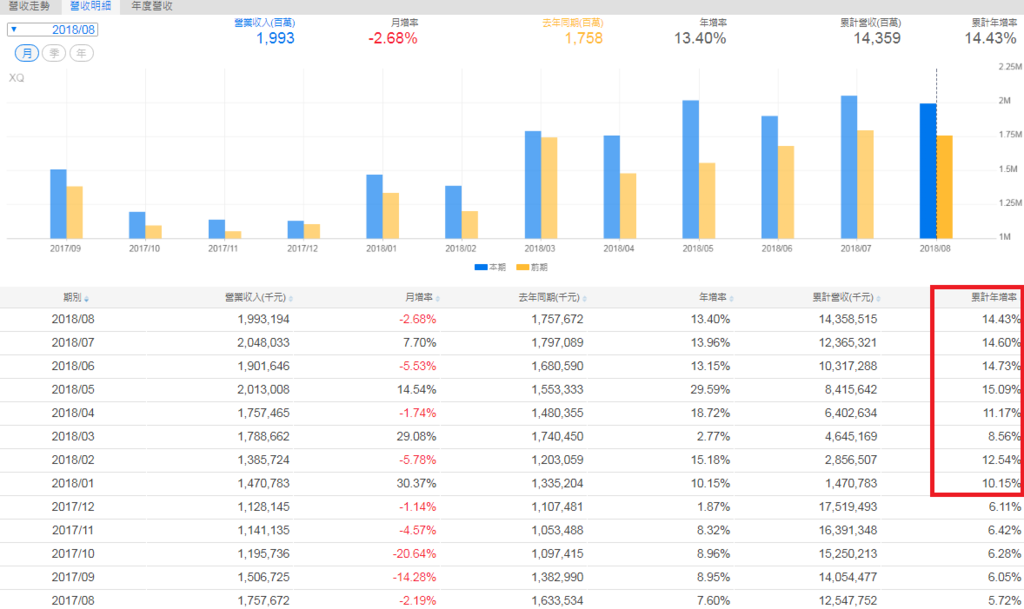
Task: Click the 7.70% monthly growth cell
Action: pyautogui.click(x=420, y=343)
